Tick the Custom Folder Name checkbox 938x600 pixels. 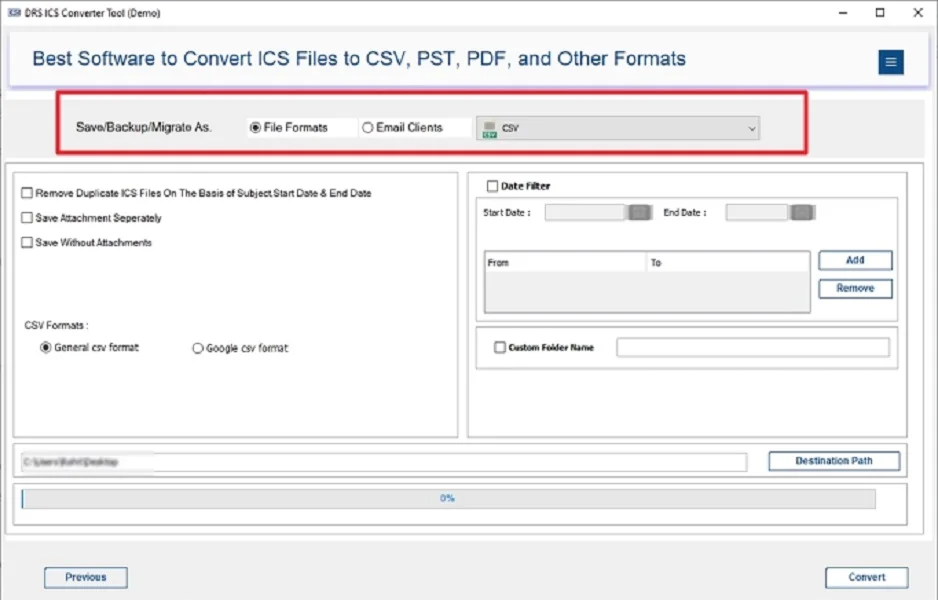pos(500,348)
